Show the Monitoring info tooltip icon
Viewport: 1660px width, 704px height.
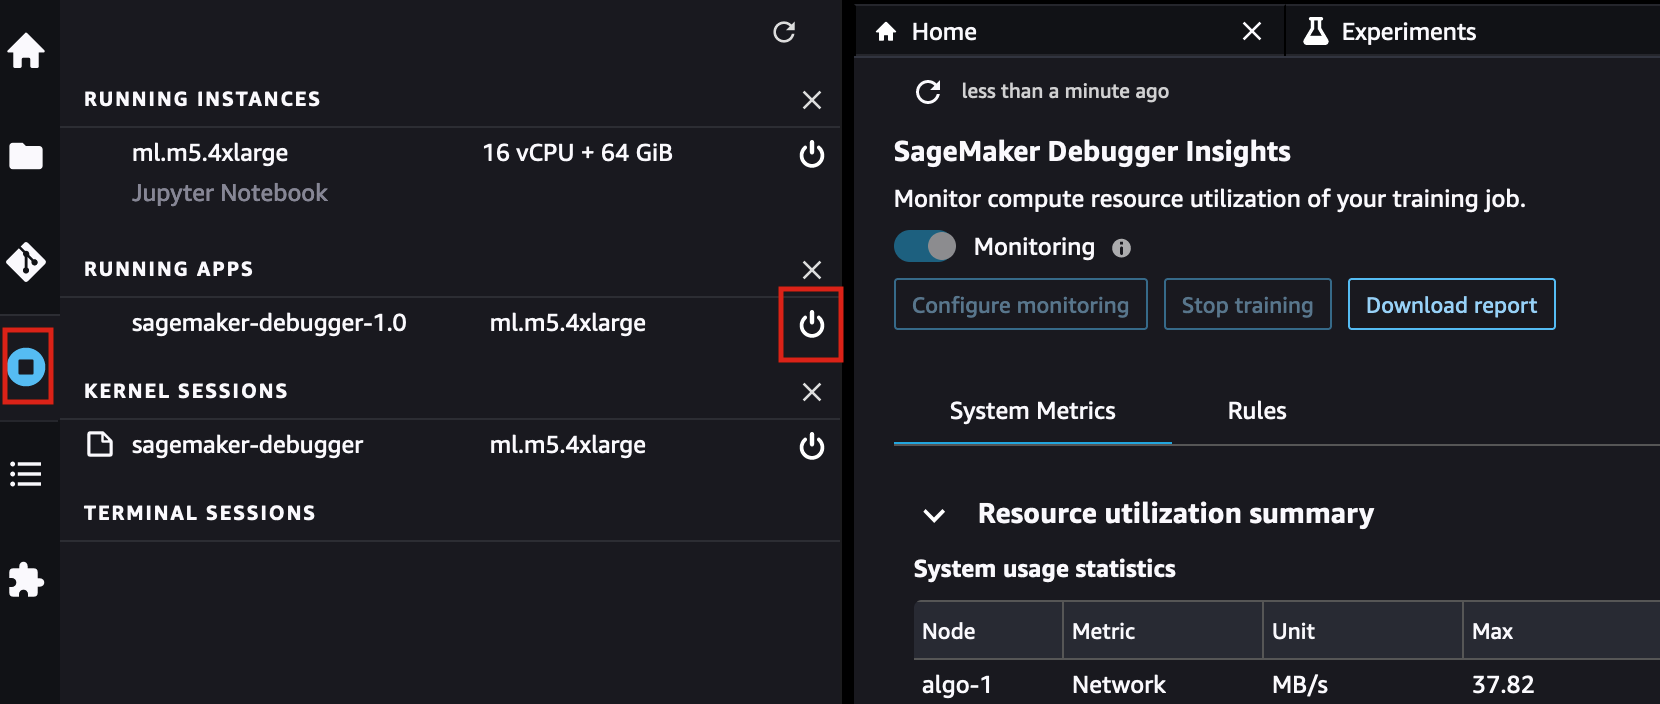1122,248
